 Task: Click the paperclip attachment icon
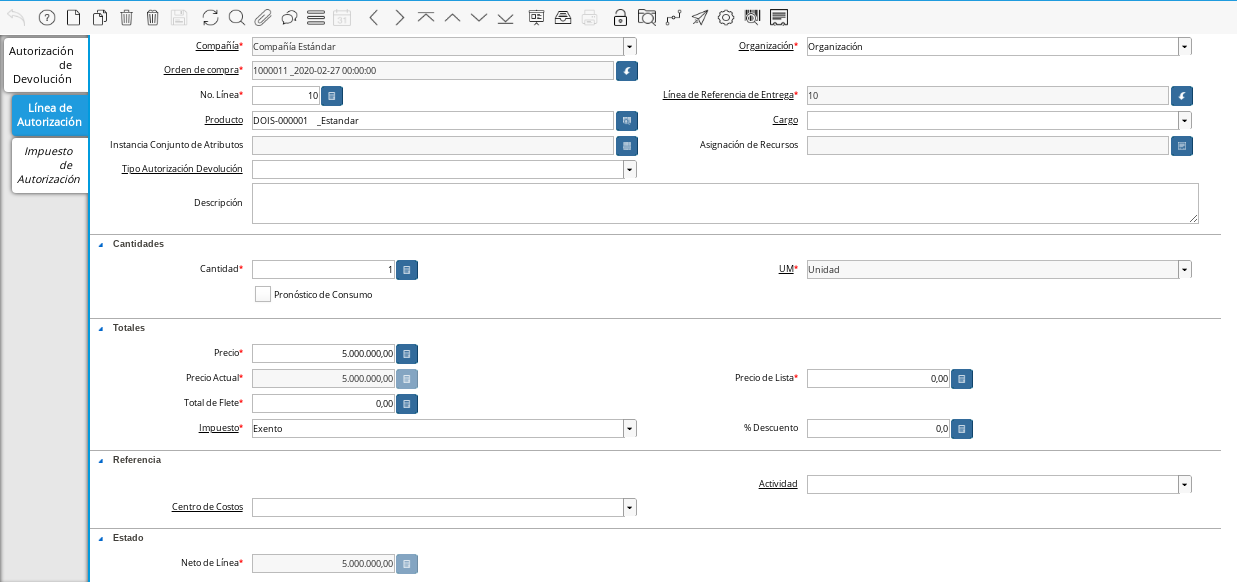[263, 17]
